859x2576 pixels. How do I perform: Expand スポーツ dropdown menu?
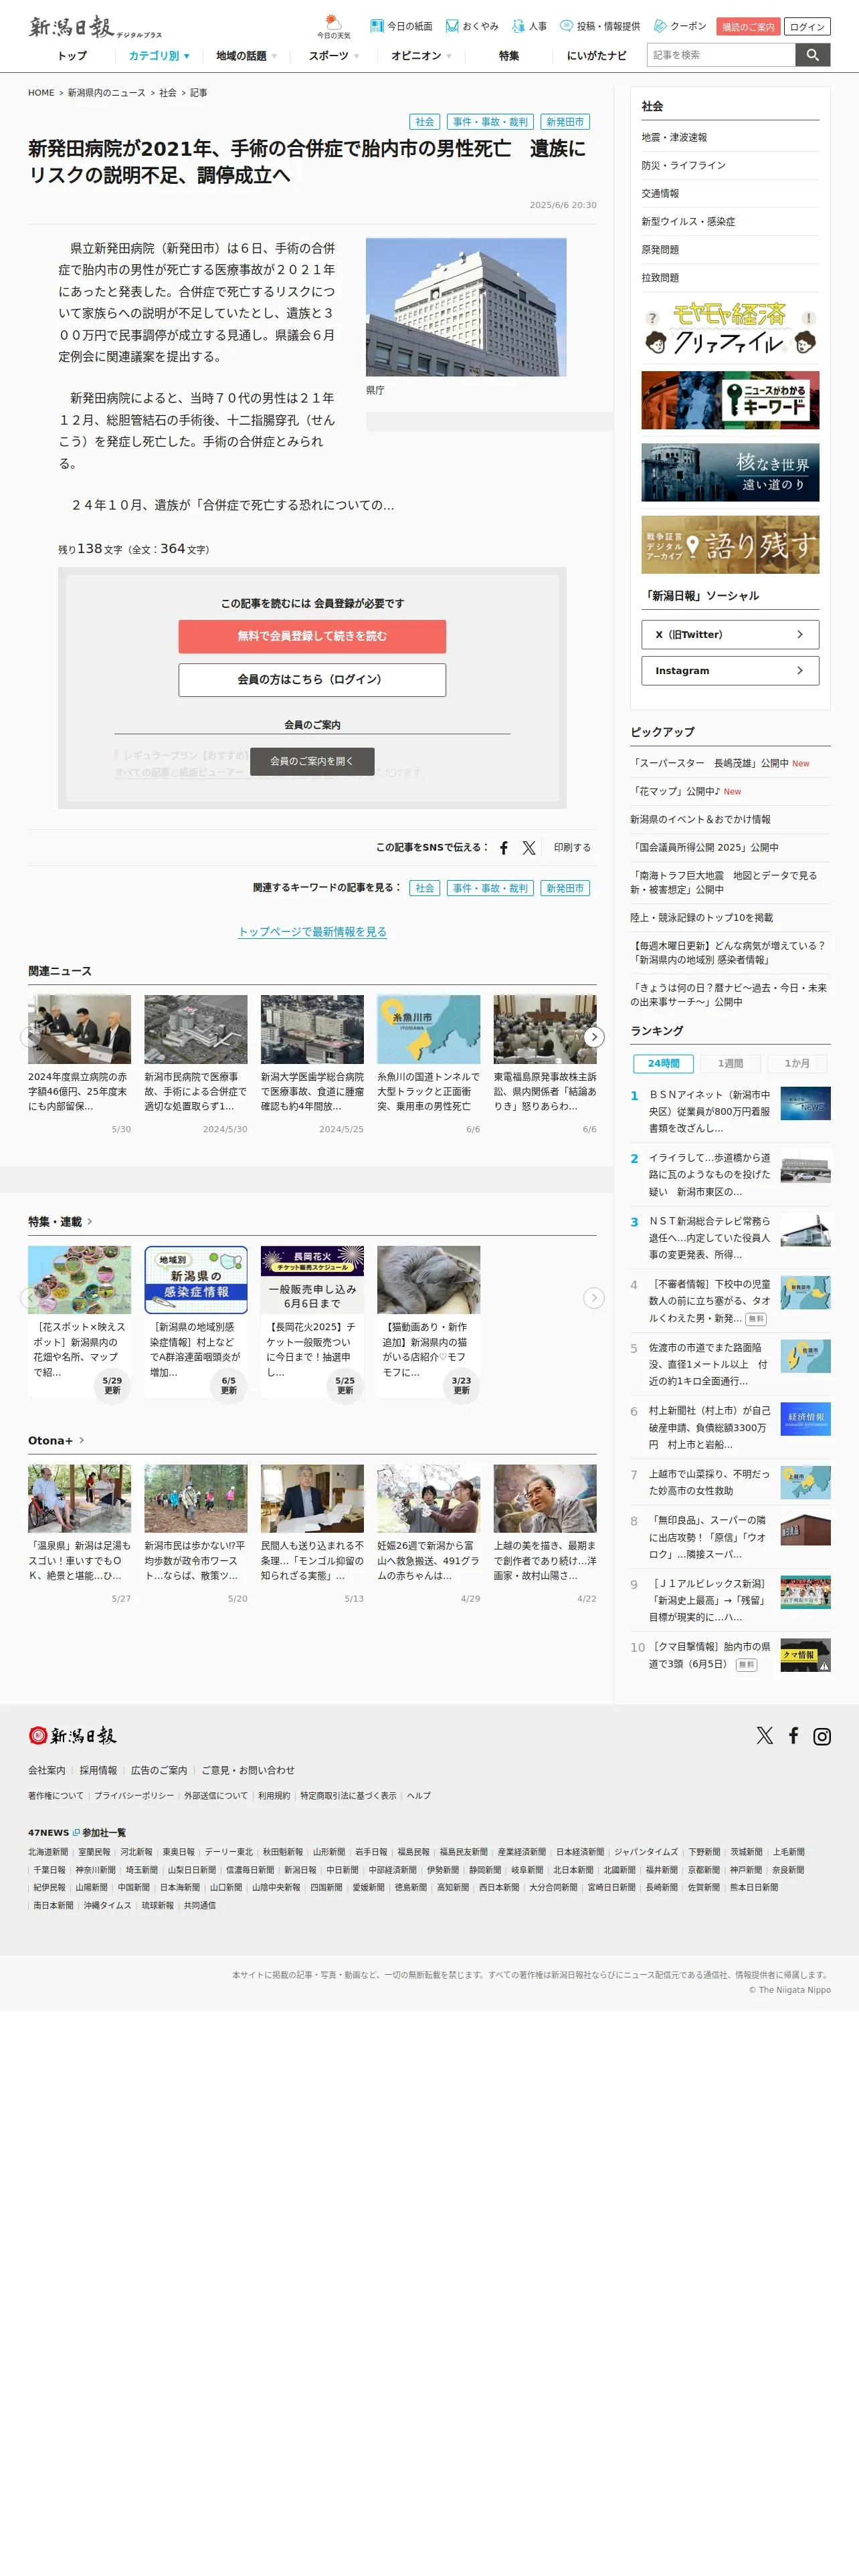click(x=333, y=56)
